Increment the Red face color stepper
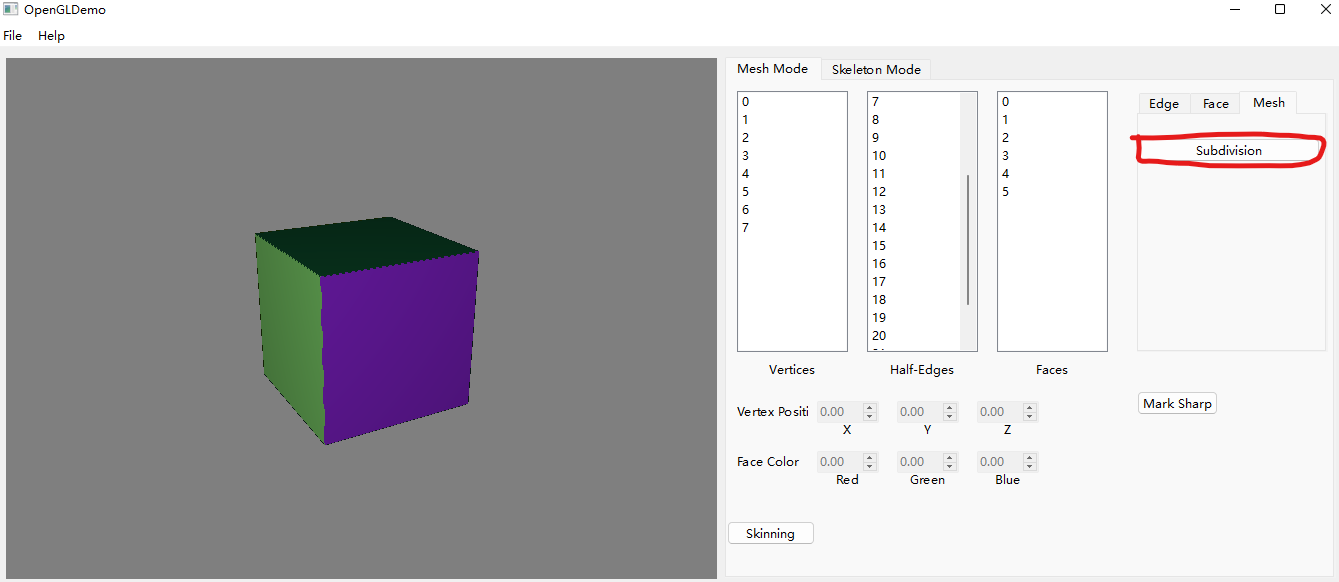This screenshot has height=582, width=1339. (x=869, y=457)
